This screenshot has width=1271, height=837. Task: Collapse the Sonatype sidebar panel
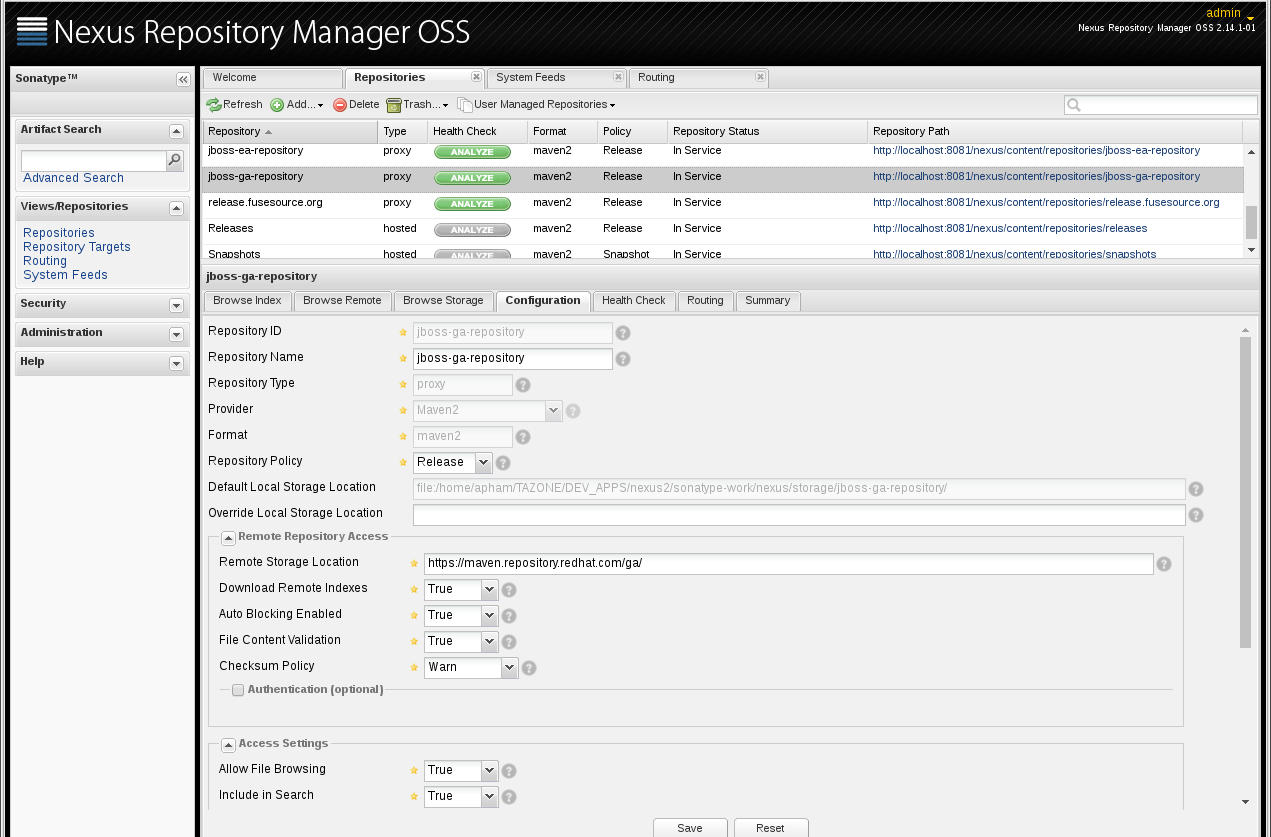pyautogui.click(x=183, y=79)
